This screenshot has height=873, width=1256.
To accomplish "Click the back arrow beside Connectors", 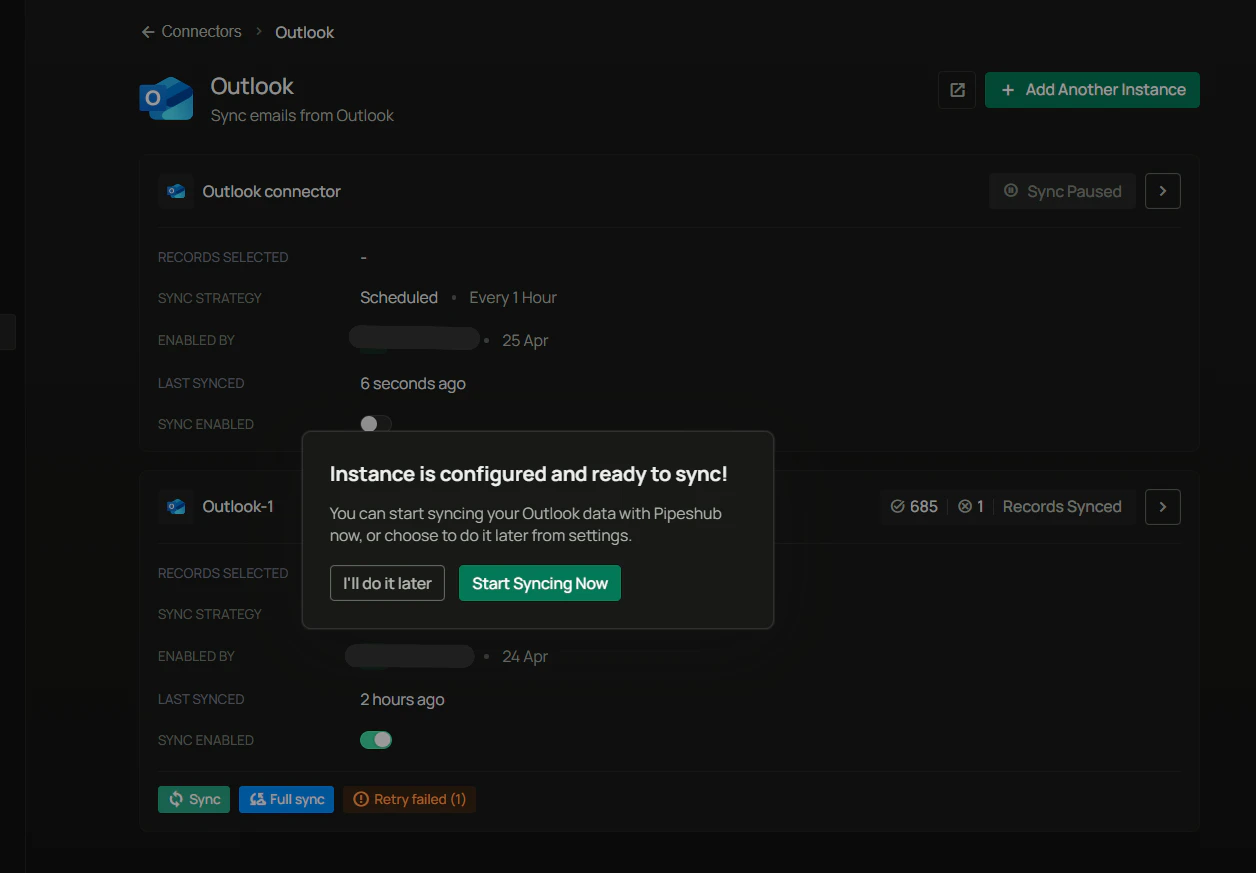I will pos(148,32).
